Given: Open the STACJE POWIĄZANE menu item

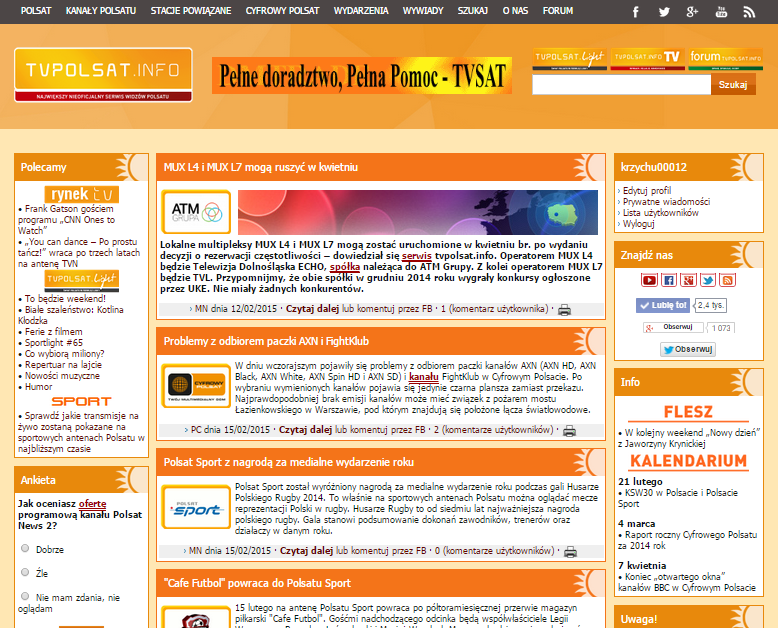Looking at the screenshot, I should pos(191,10).
